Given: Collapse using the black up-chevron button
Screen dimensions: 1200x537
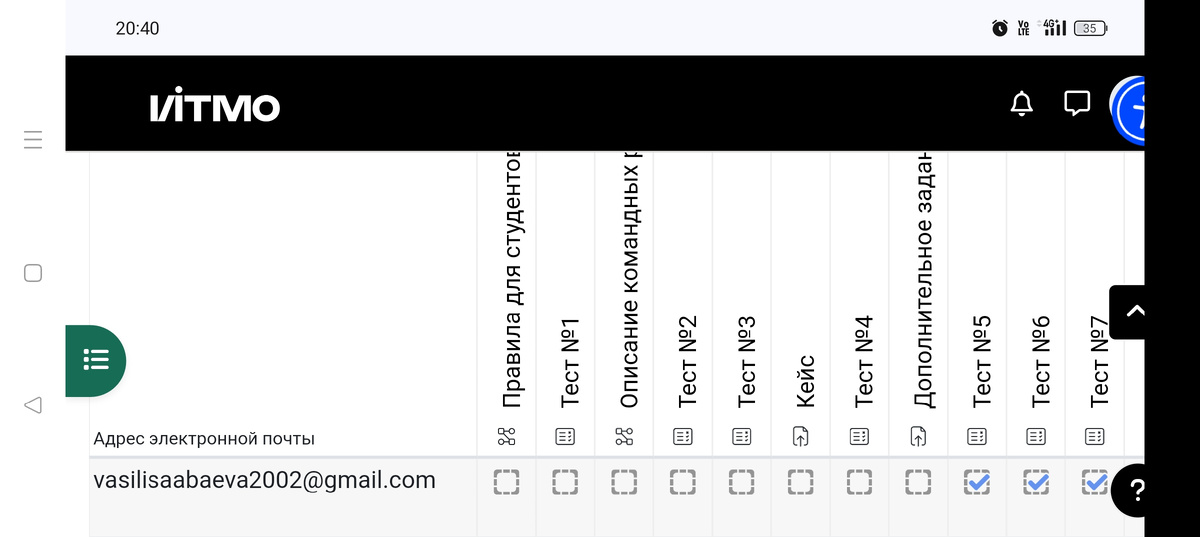Looking at the screenshot, I should click(1134, 312).
